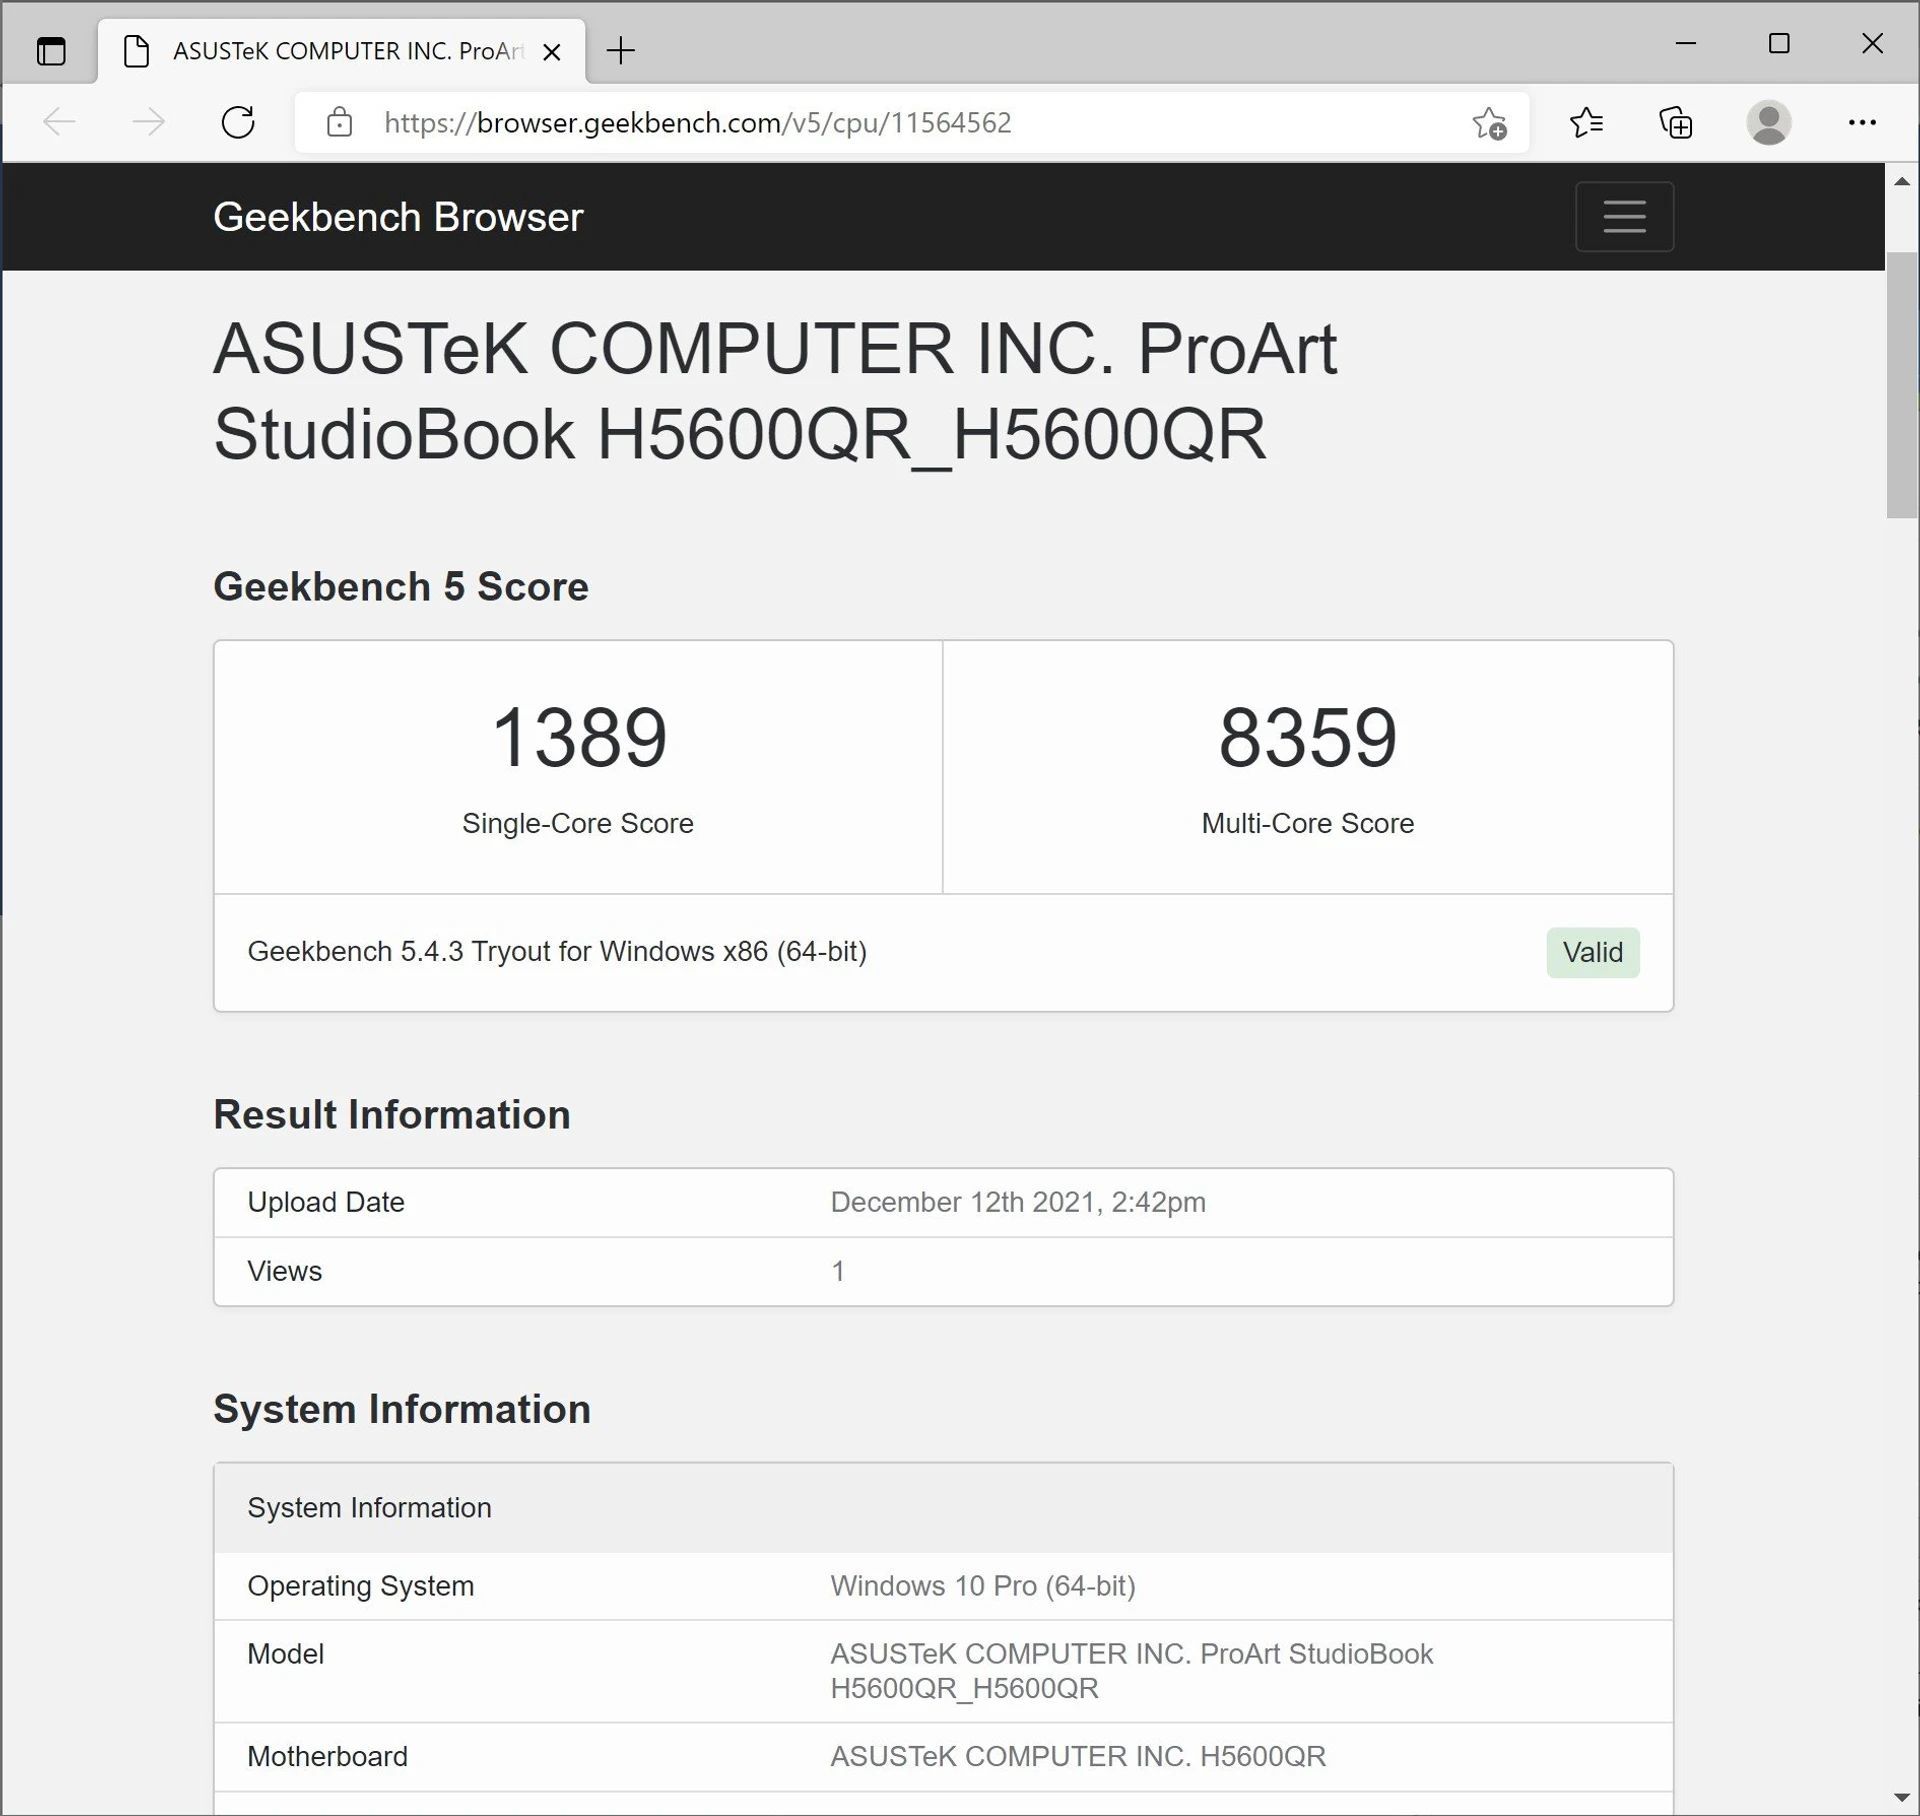
Task: Refresh the Geekbench page
Action: pos(238,122)
